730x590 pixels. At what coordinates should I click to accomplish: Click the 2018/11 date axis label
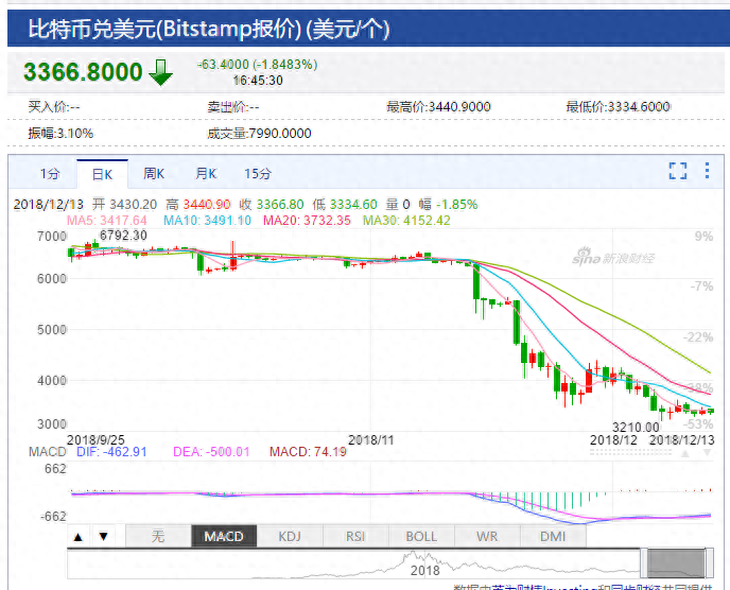[371, 440]
